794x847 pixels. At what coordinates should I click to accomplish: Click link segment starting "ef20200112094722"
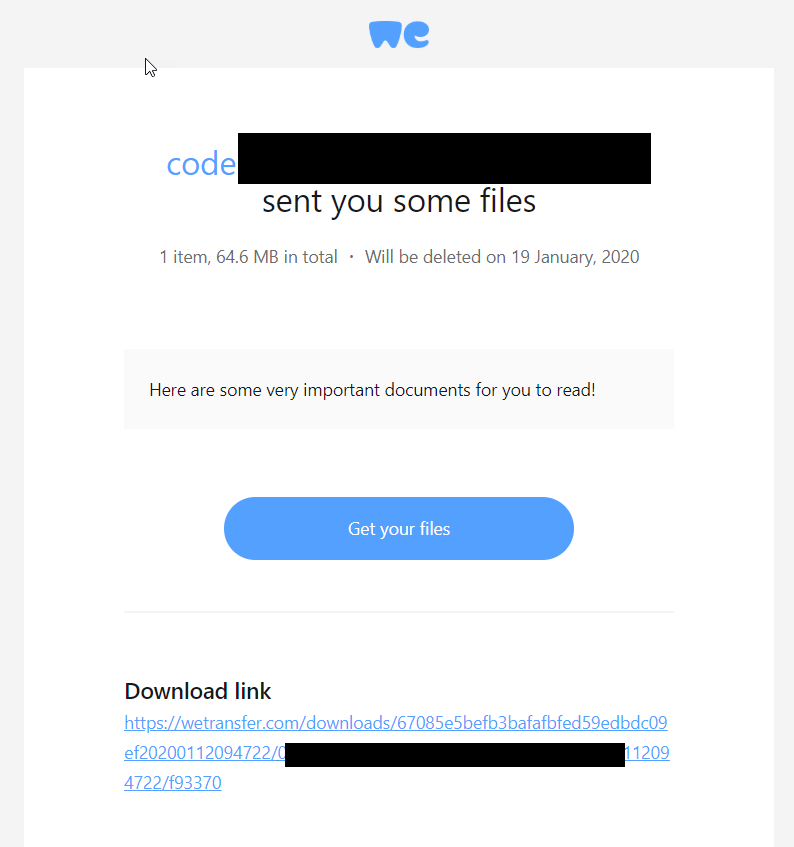[x=205, y=753]
